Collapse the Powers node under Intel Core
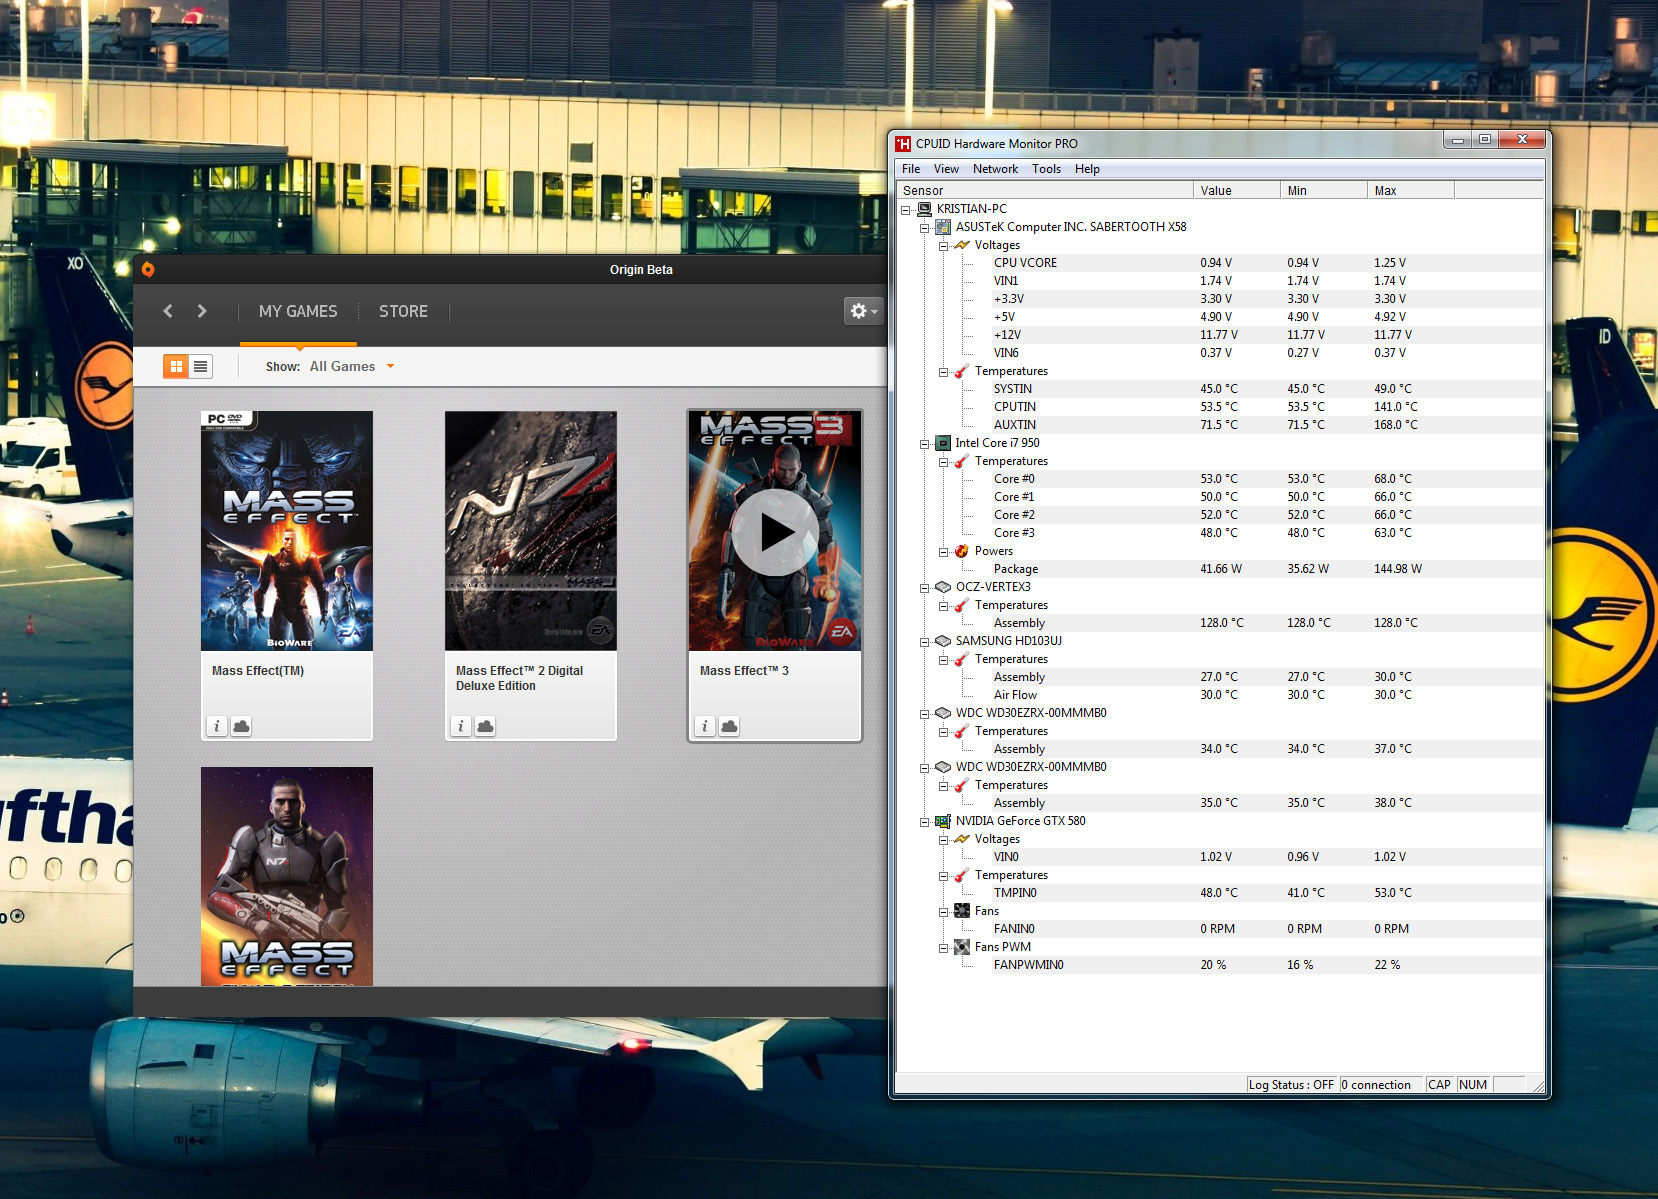 pos(943,552)
